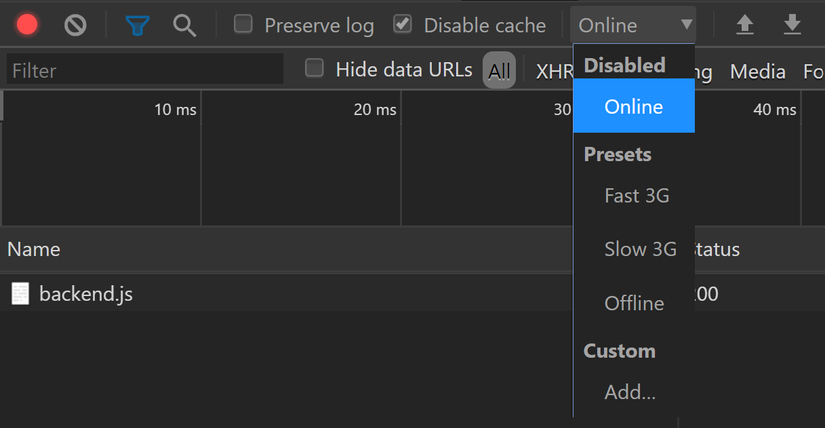This screenshot has height=428, width=825.
Task: Toggle the filter funnel icon
Action: tap(137, 25)
